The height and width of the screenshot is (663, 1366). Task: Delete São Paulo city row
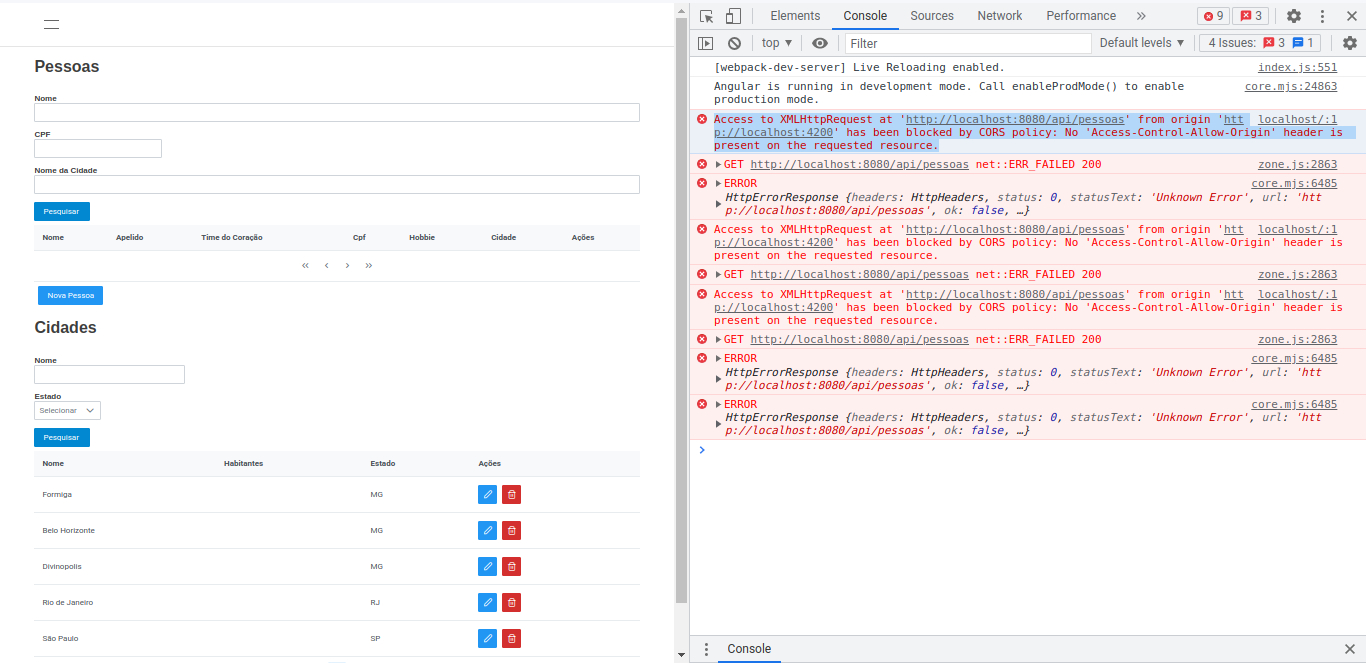[x=511, y=638]
